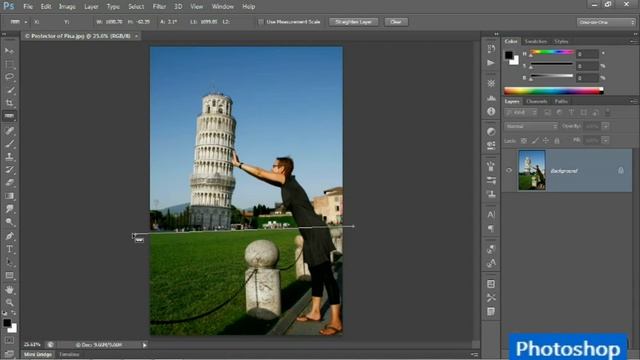Click the Hue value input field
This screenshot has width=640, height=360.
tap(587, 53)
